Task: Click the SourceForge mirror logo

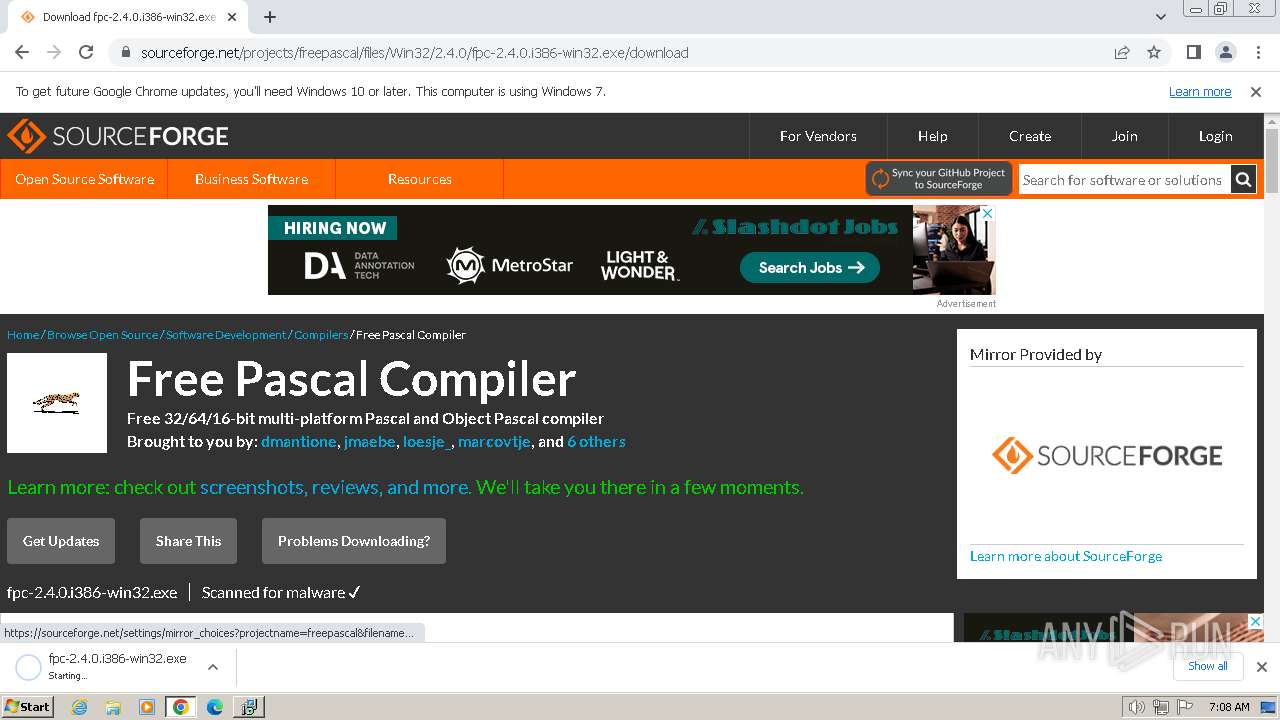Action: (x=1107, y=456)
